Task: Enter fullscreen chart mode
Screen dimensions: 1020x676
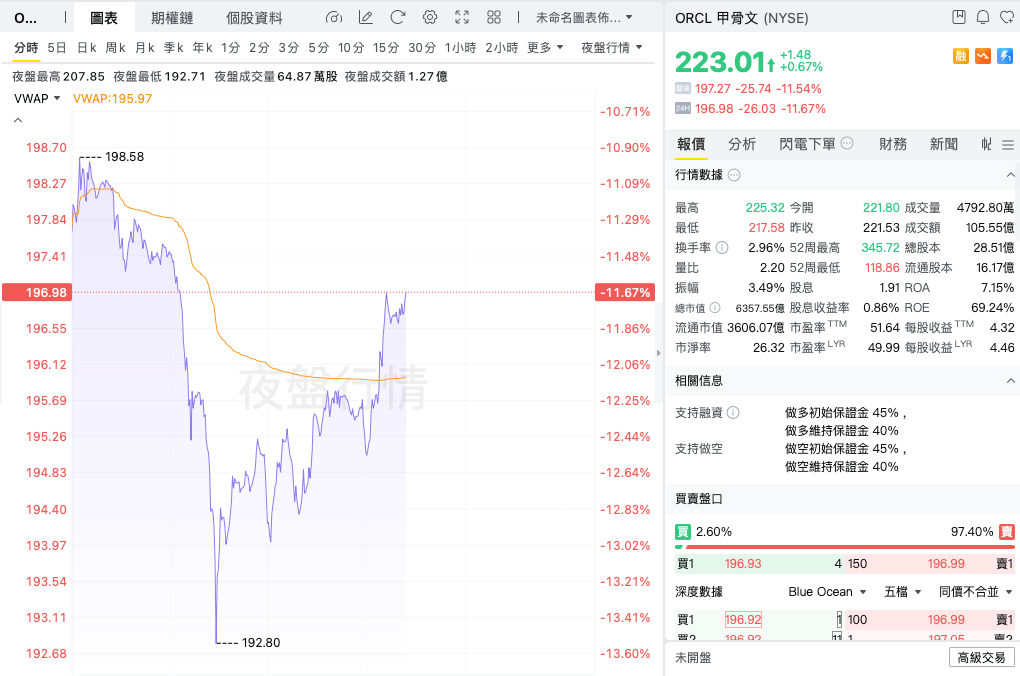Action: tap(462, 18)
